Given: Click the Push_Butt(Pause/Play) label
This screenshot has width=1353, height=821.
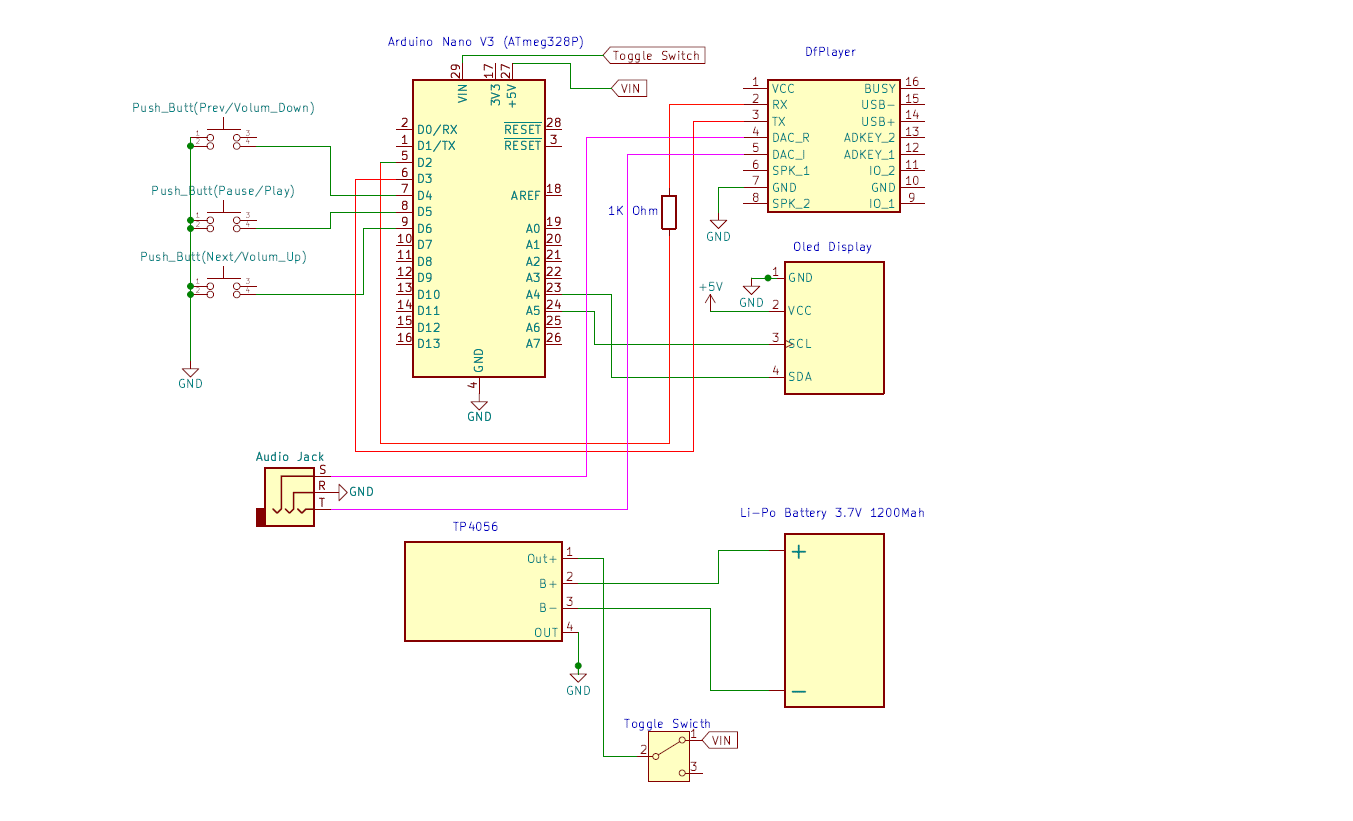Looking at the screenshot, I should pos(223,190).
